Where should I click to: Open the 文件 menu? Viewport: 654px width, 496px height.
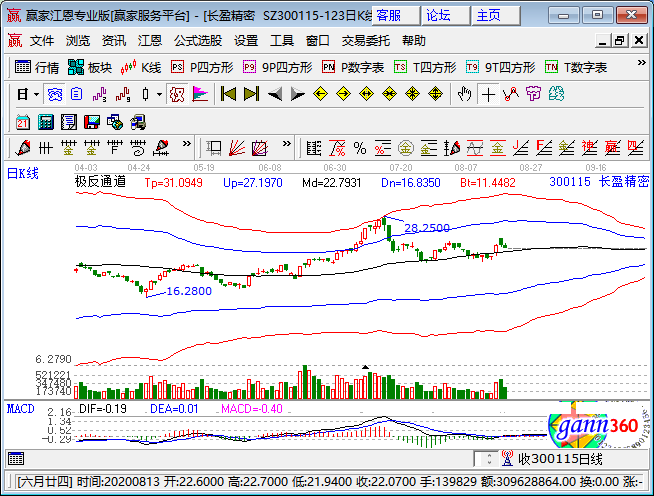click(x=42, y=41)
